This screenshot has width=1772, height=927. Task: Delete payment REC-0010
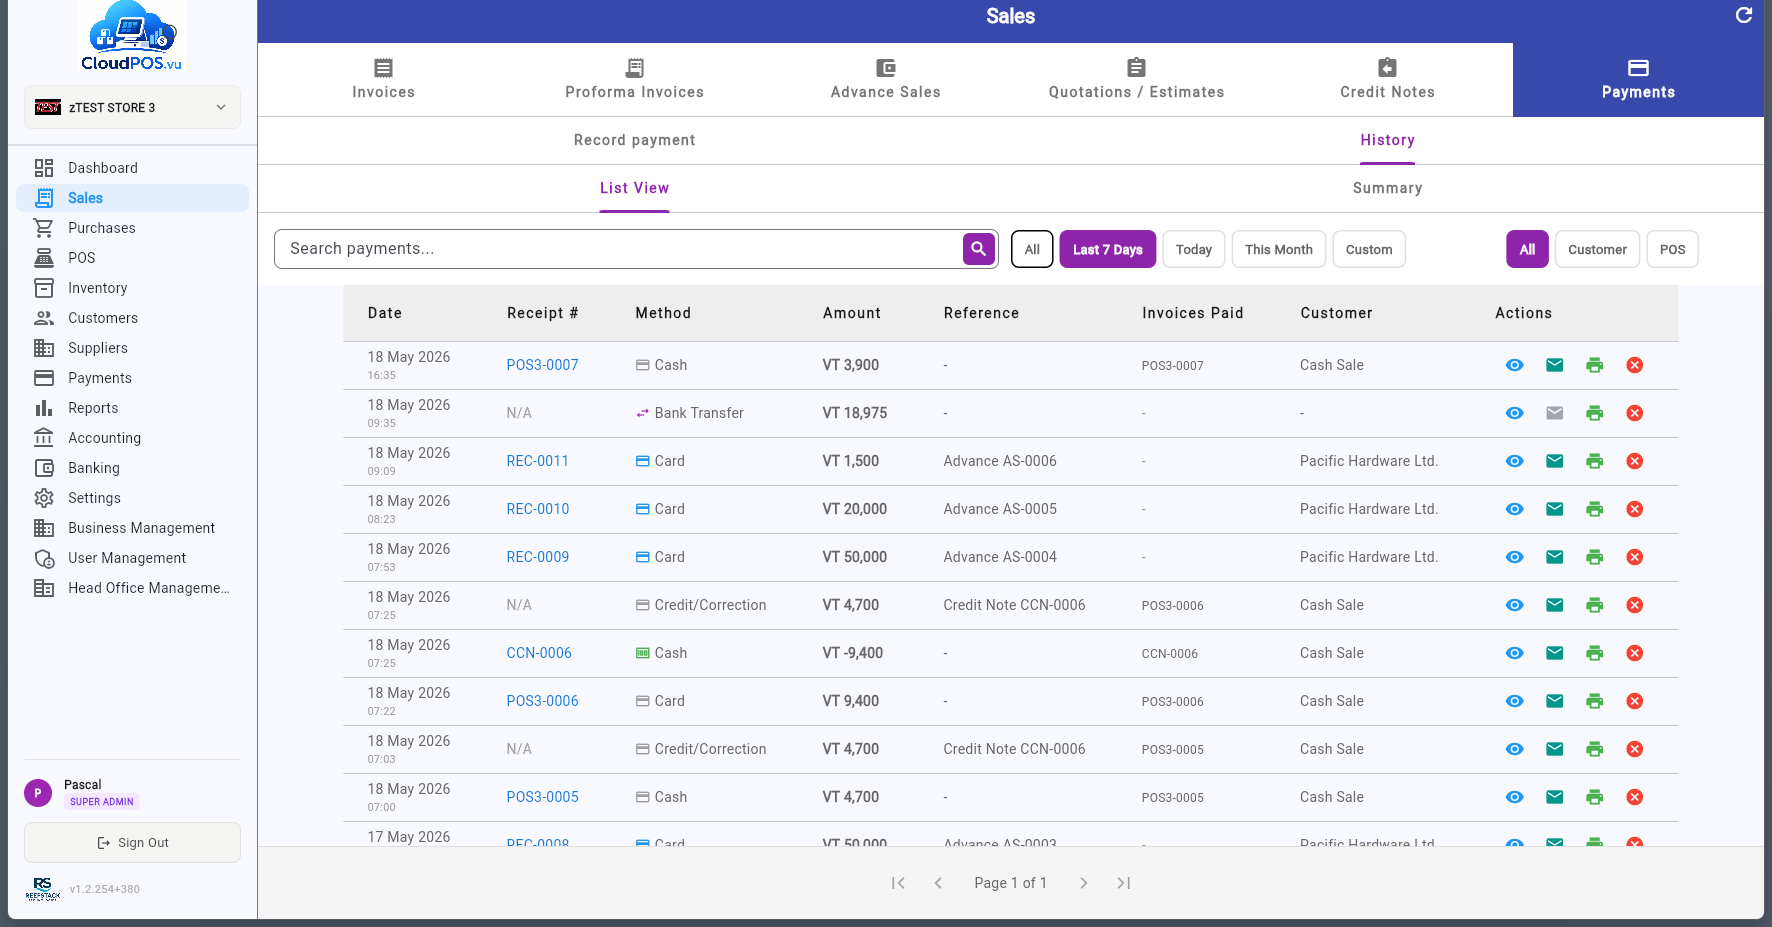[x=1635, y=509]
